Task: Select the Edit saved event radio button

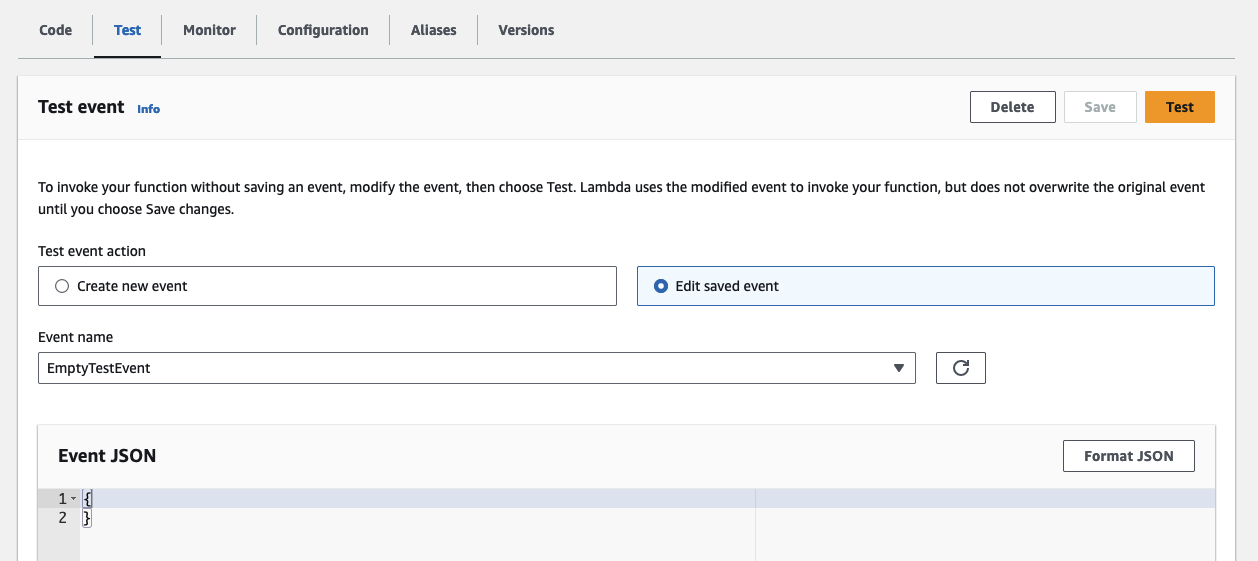Action: tap(660, 286)
